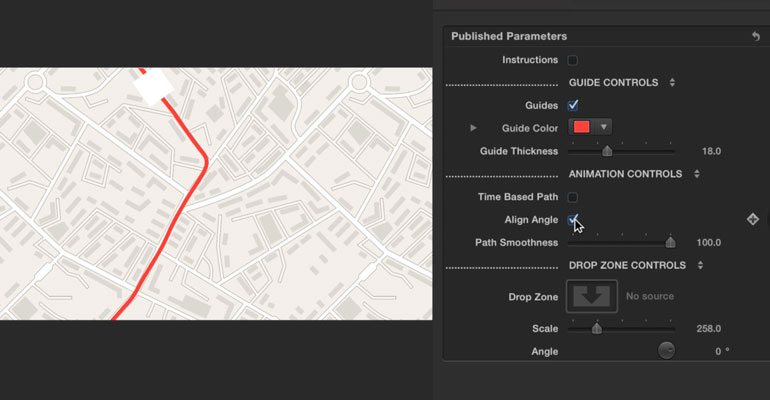Click the Angle dial control
This screenshot has height=400, width=770.
[666, 350]
